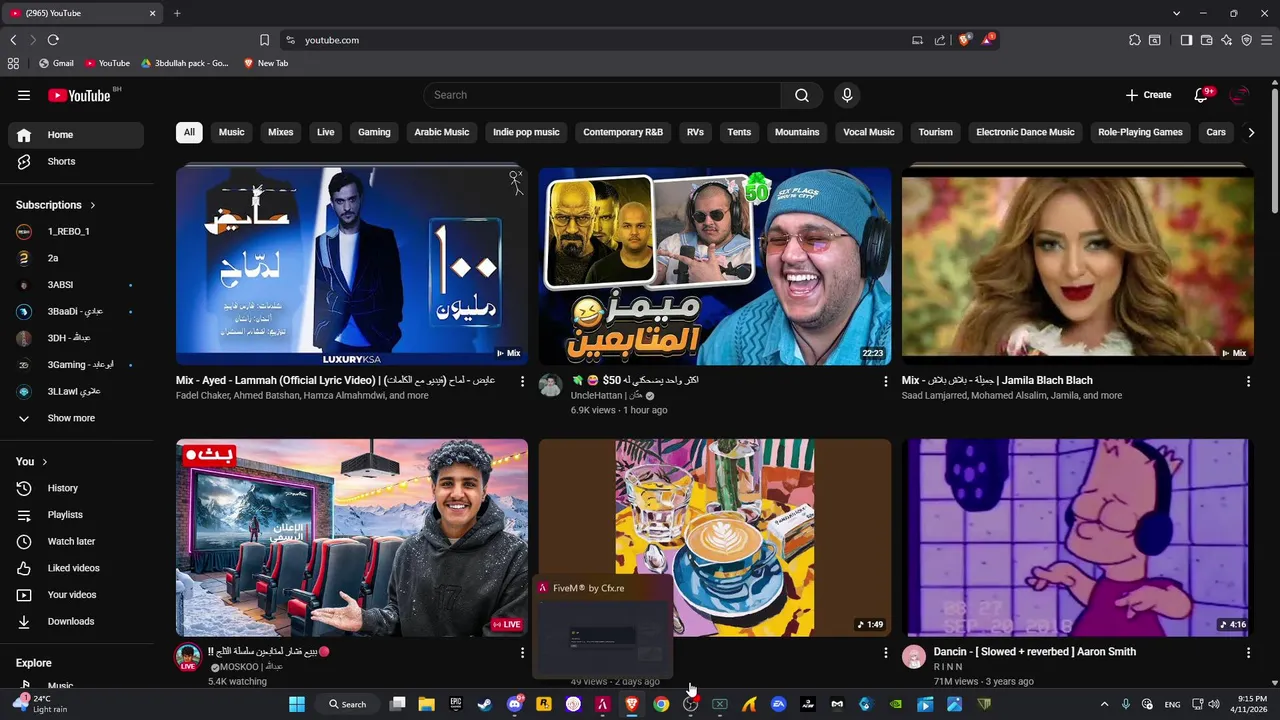Image resolution: width=1280 pixels, height=720 pixels.
Task: Open the tab search dropdown arrow
Action: [x=1176, y=13]
